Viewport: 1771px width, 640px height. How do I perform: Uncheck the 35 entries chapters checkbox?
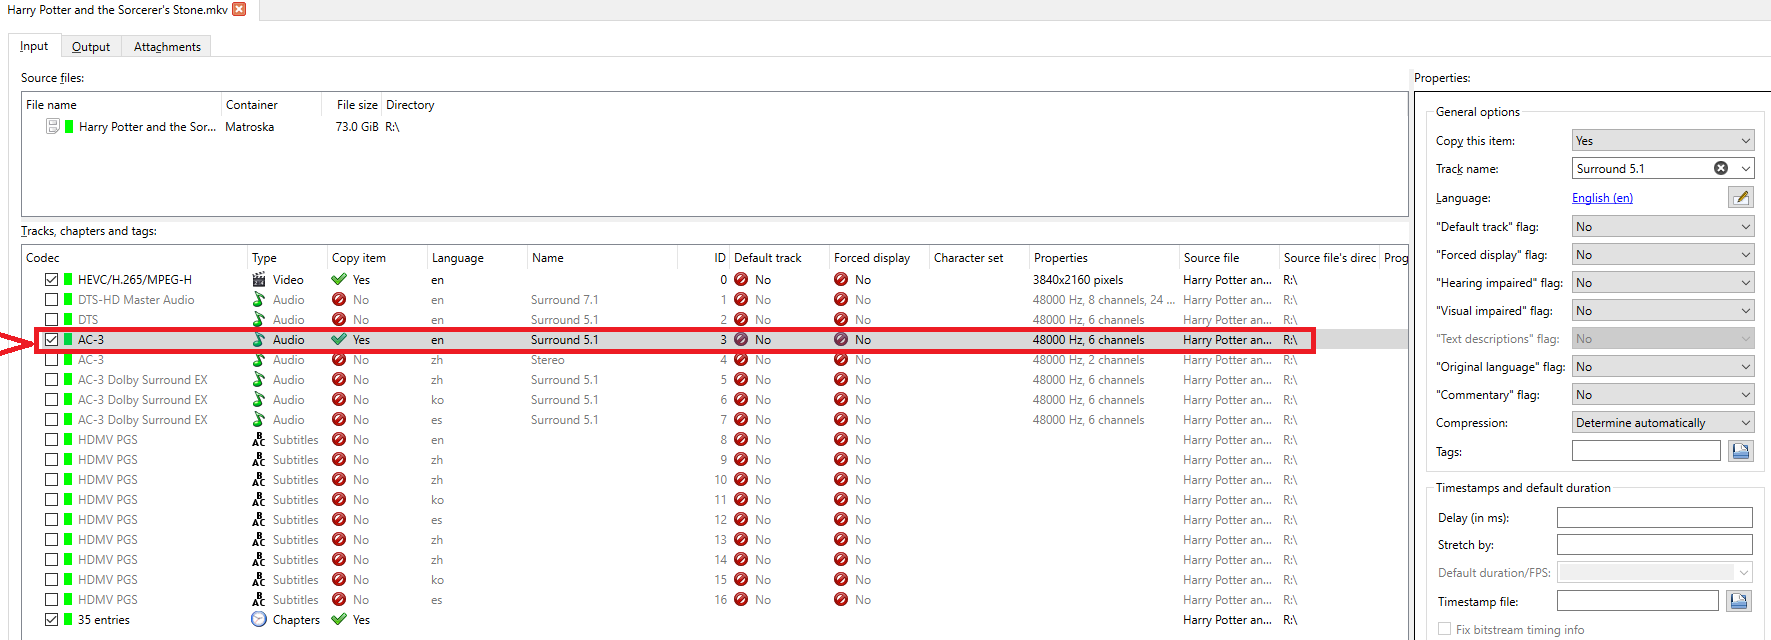(51, 620)
